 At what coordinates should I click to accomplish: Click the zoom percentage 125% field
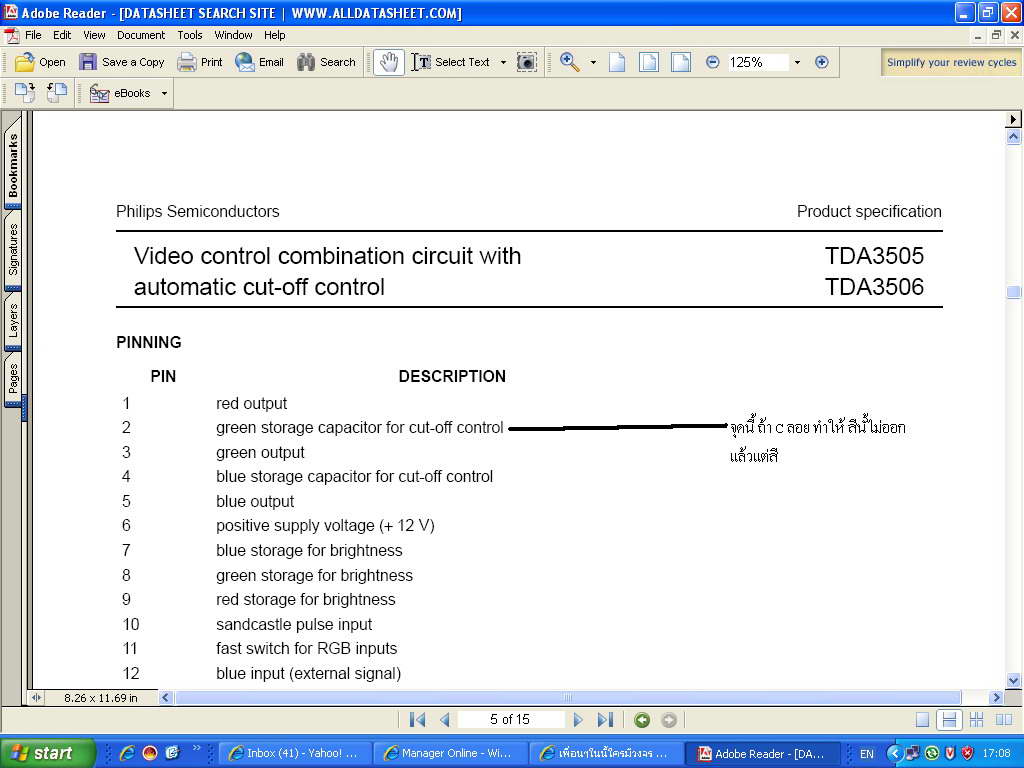pyautogui.click(x=757, y=62)
